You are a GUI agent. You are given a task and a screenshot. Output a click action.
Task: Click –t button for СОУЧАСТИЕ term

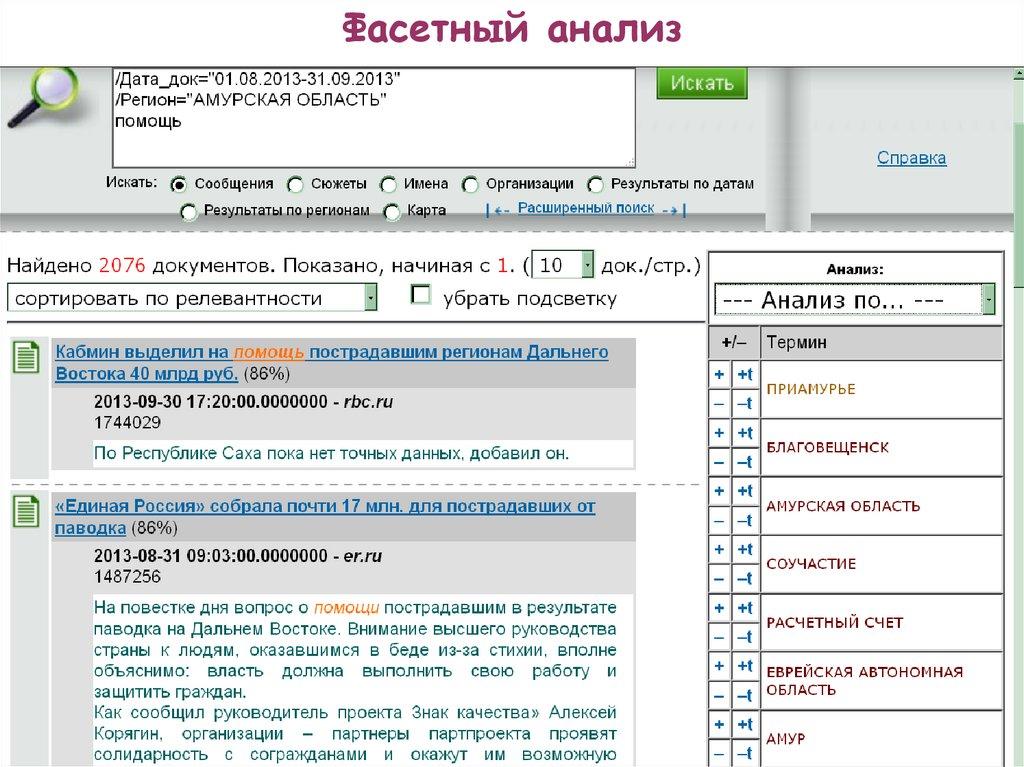tap(745, 578)
